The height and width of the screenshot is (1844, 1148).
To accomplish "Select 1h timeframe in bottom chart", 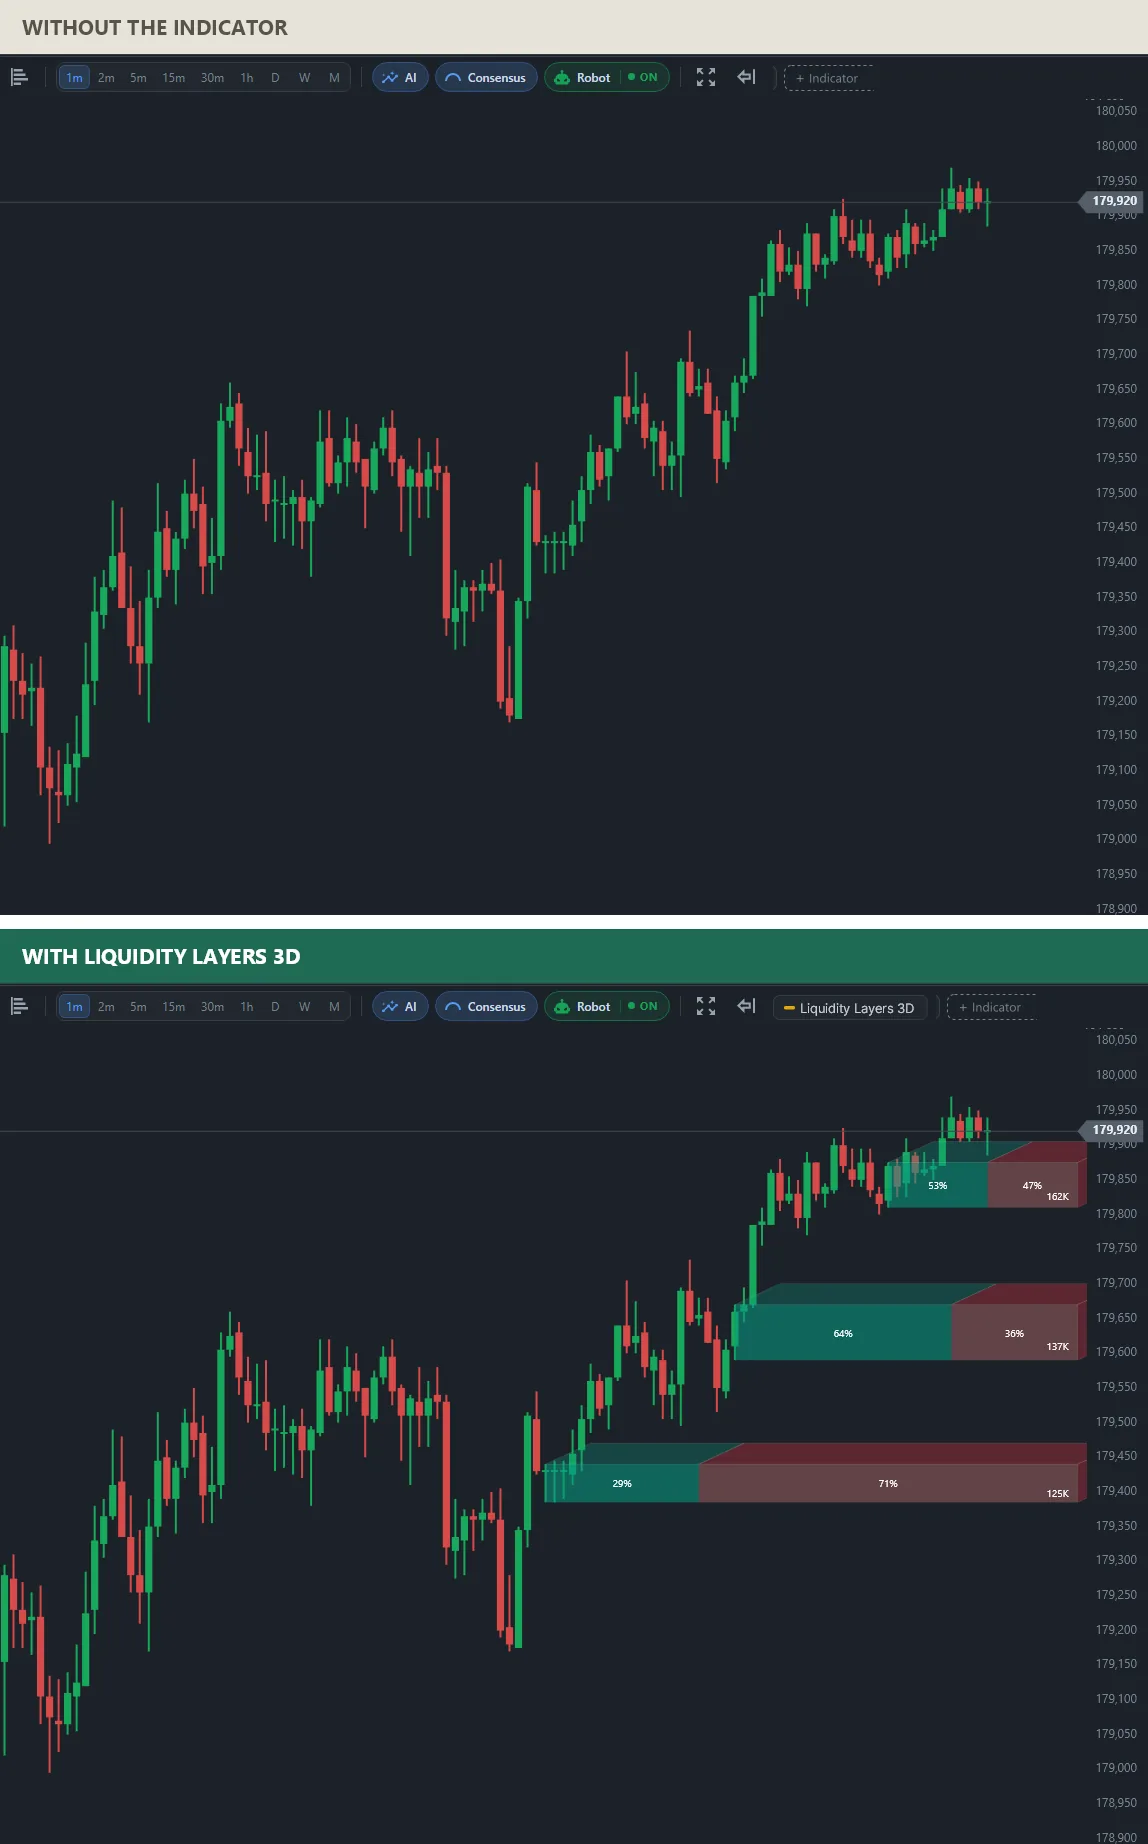I will [247, 1006].
